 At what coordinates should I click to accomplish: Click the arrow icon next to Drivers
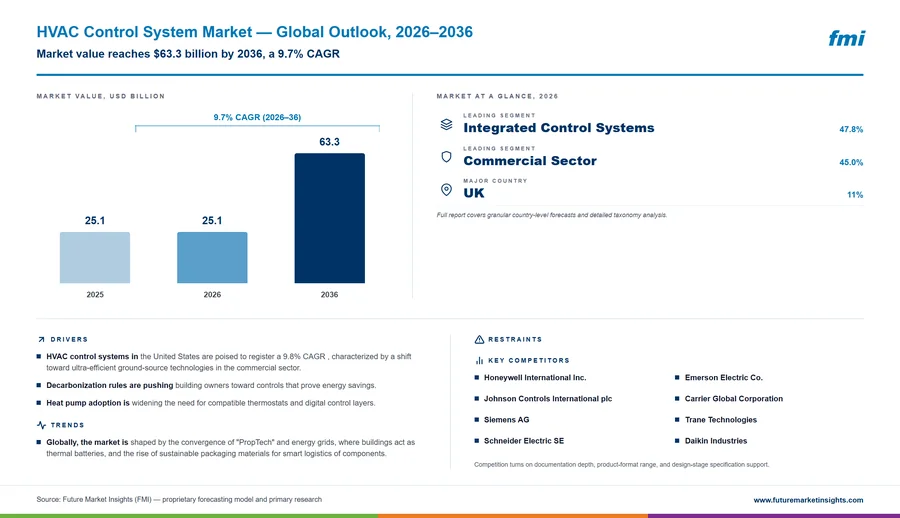coord(41,339)
